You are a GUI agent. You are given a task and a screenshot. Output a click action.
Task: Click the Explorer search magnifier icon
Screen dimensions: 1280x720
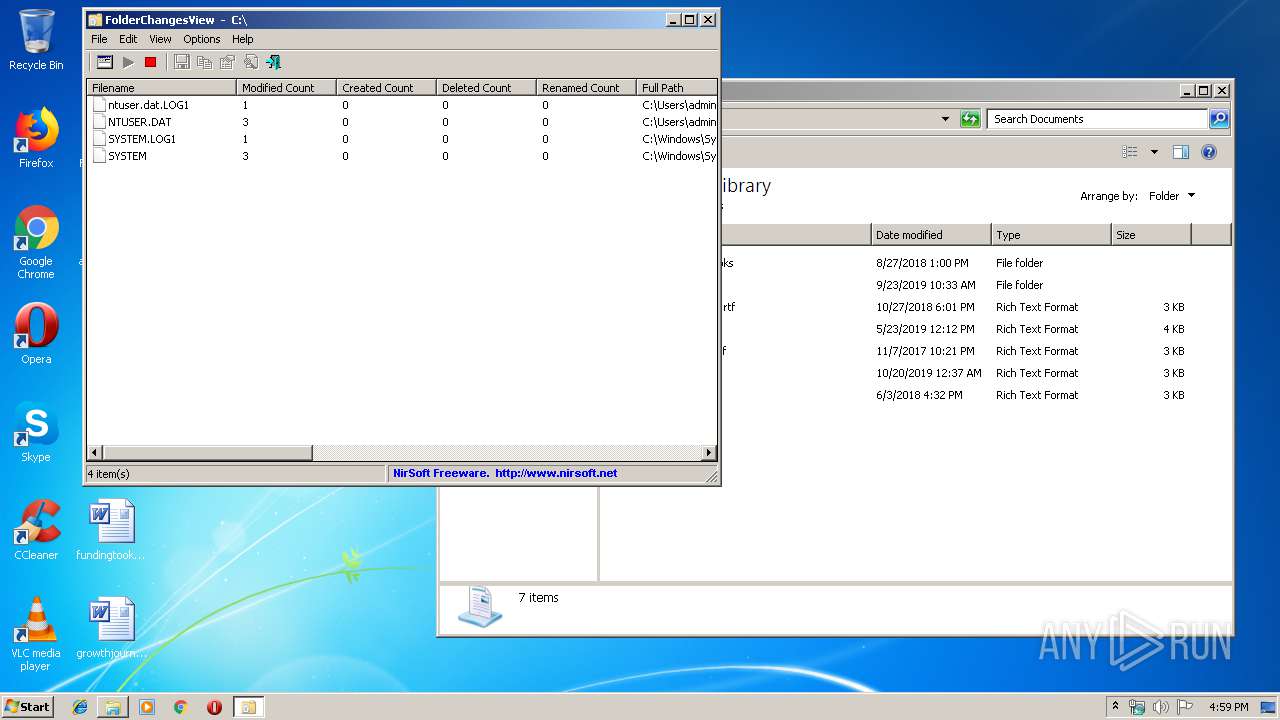[x=1218, y=119]
